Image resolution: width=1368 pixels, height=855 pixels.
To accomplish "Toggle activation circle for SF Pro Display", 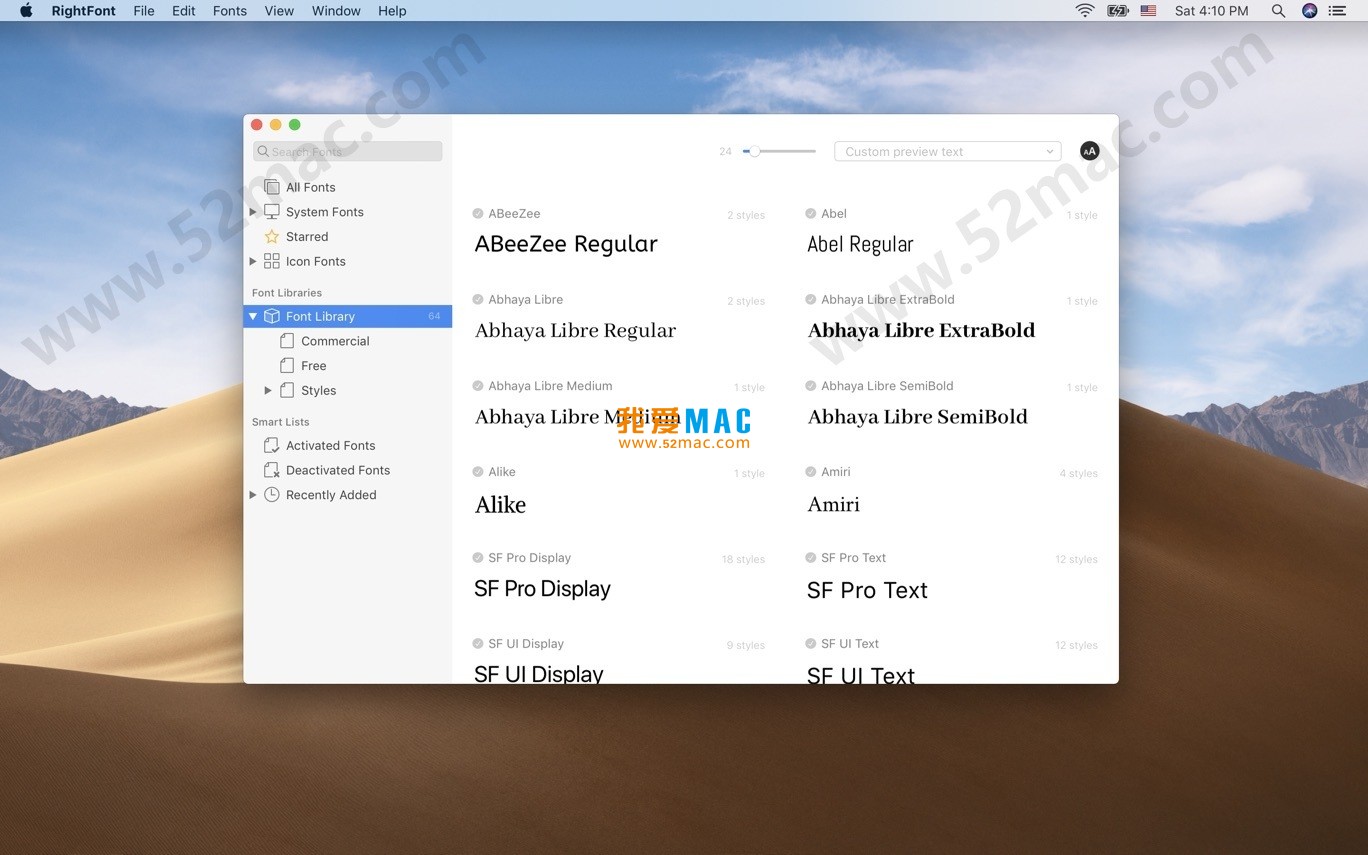I will tap(478, 557).
